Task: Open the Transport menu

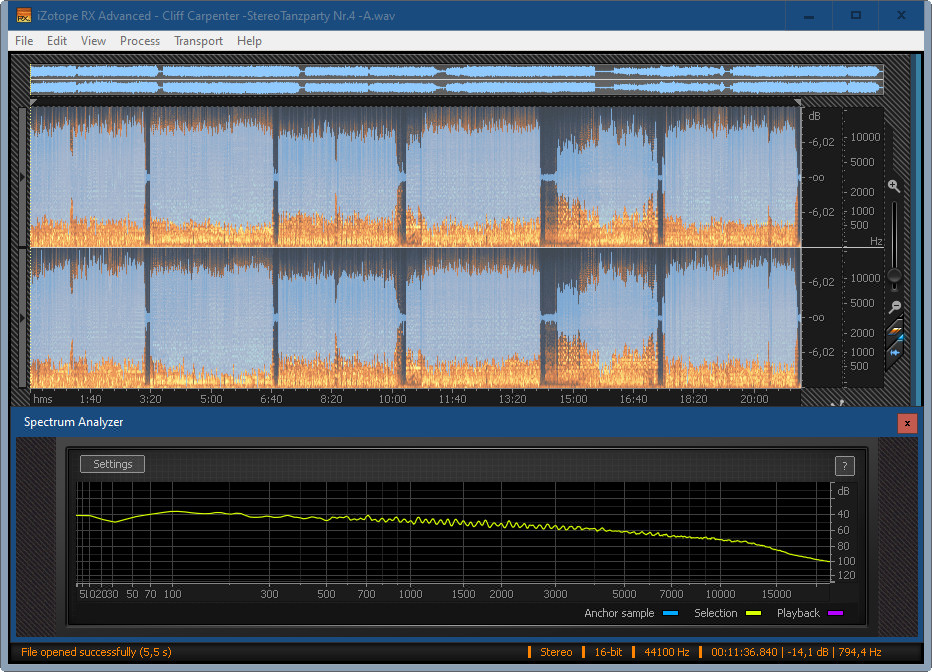Action: 198,41
